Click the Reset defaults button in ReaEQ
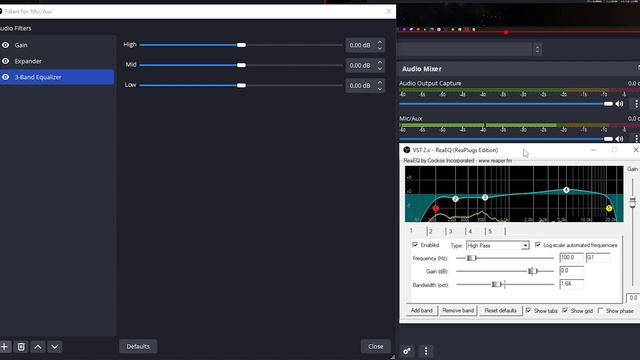This screenshot has width=640, height=360. (500, 311)
